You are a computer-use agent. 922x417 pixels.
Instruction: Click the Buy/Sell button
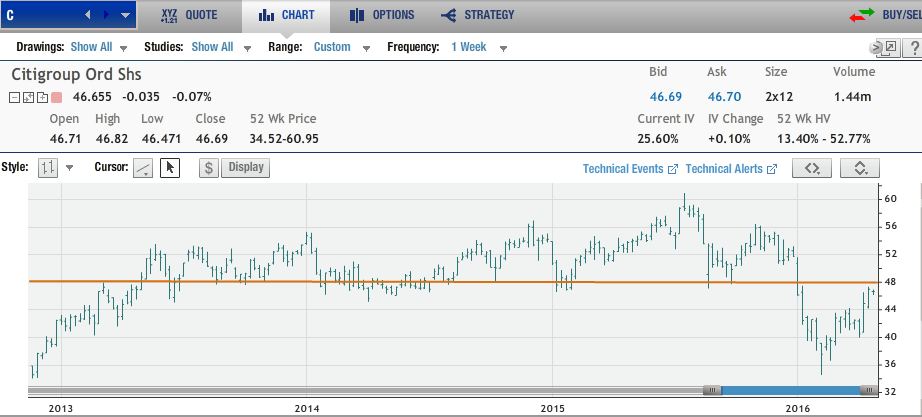886,15
